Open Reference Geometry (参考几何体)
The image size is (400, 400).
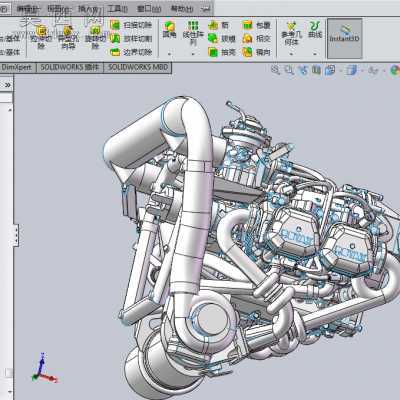[291, 33]
